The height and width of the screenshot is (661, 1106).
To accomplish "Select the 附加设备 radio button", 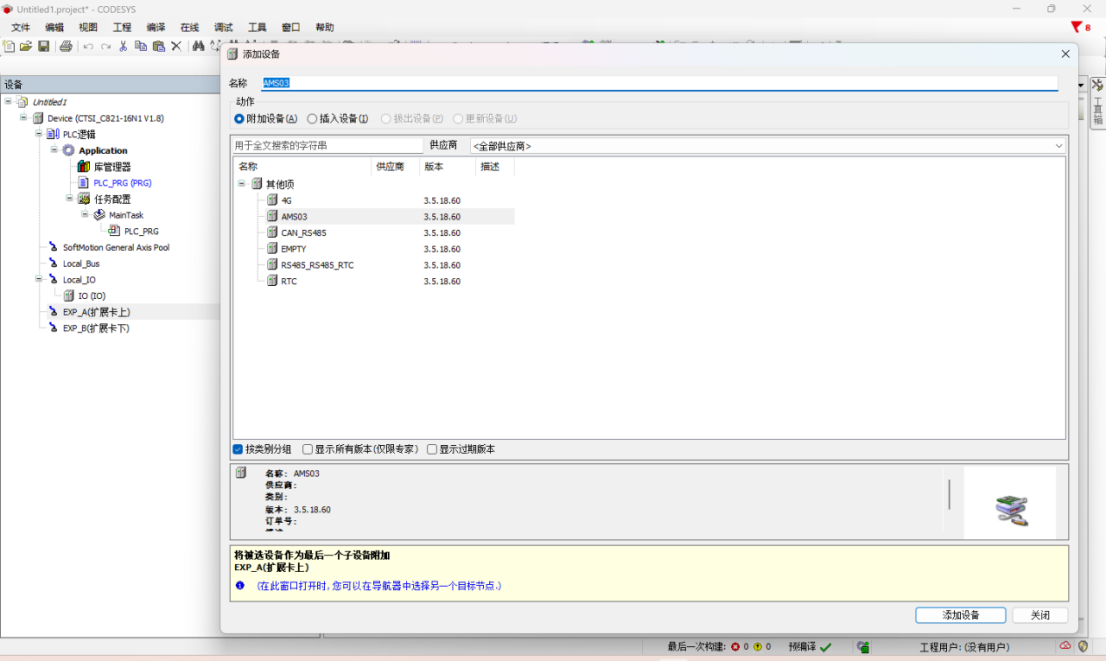I will click(239, 119).
